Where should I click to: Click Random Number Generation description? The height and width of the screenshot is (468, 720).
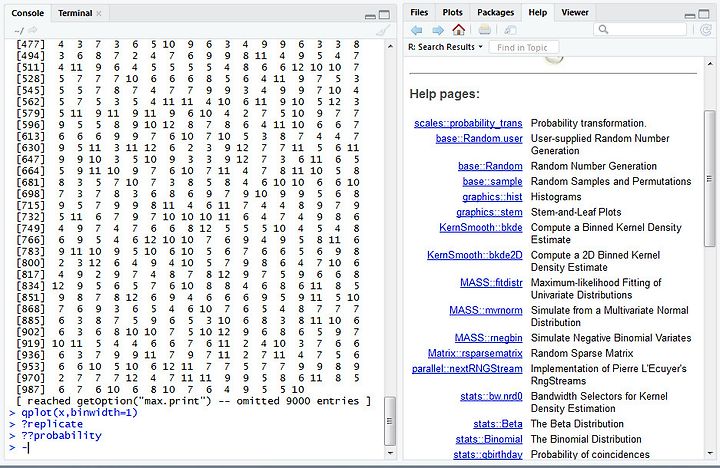click(594, 166)
